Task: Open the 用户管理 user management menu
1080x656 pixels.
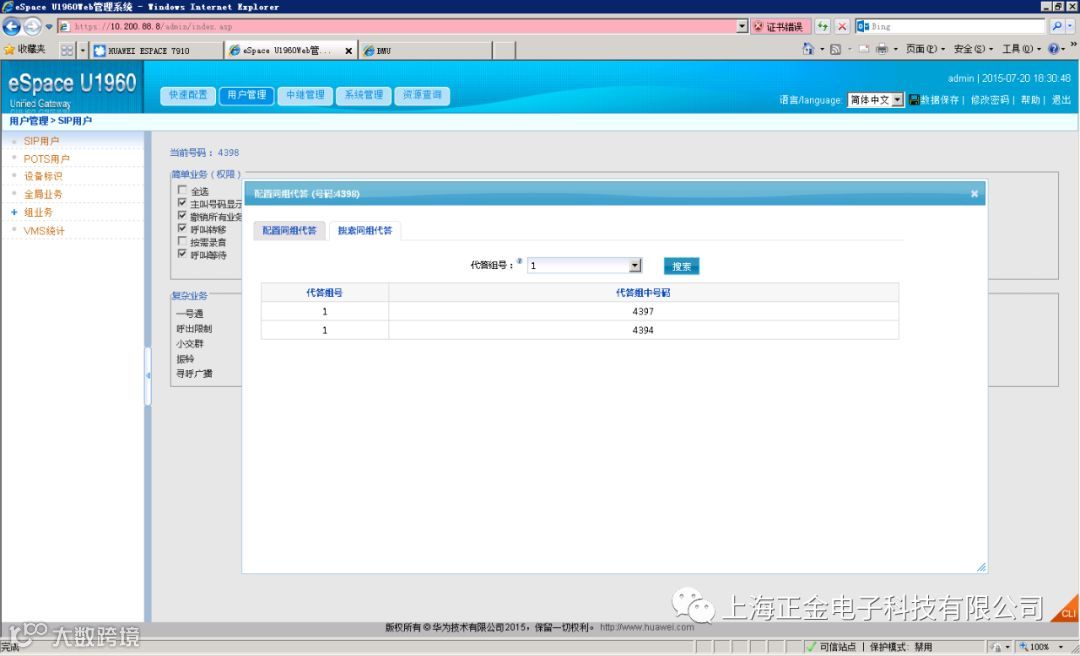Action: [x=247, y=95]
